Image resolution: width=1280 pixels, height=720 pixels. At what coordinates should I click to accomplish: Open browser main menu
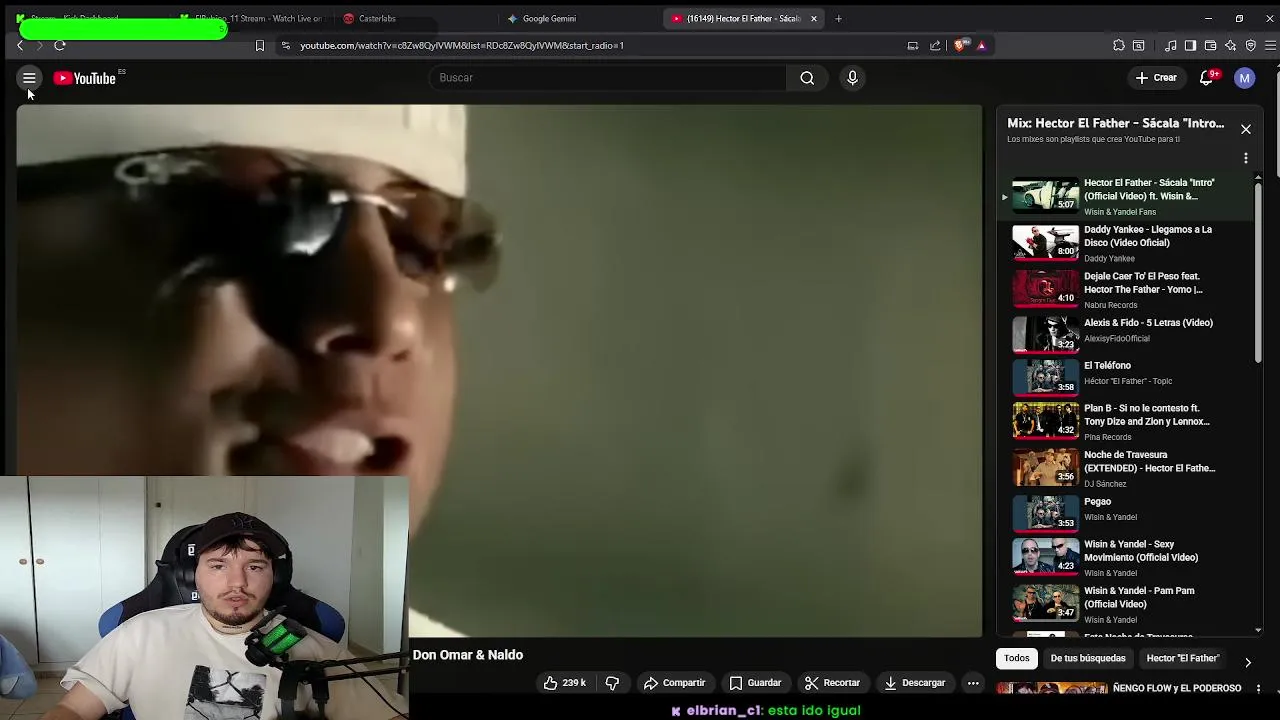coord(1270,45)
